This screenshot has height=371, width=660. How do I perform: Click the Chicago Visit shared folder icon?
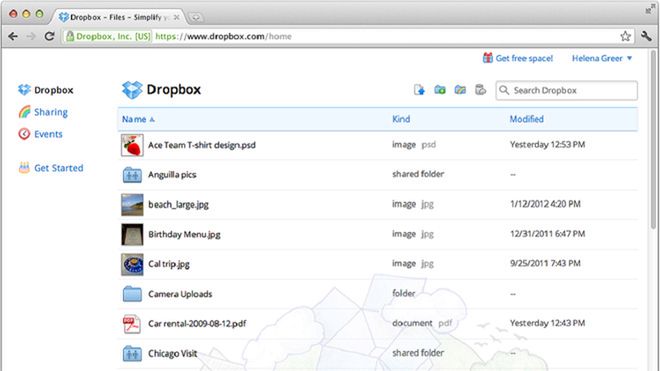[132, 354]
